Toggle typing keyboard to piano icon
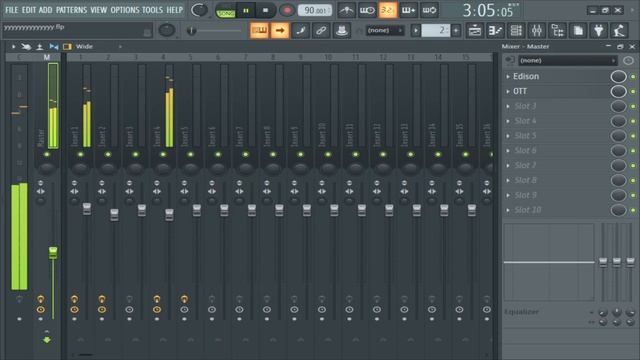 [259, 30]
